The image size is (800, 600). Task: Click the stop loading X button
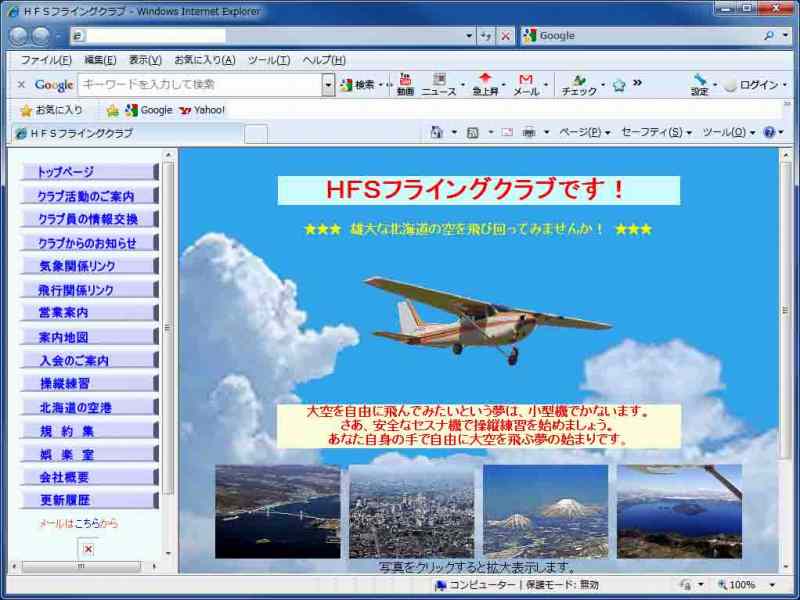(x=506, y=36)
